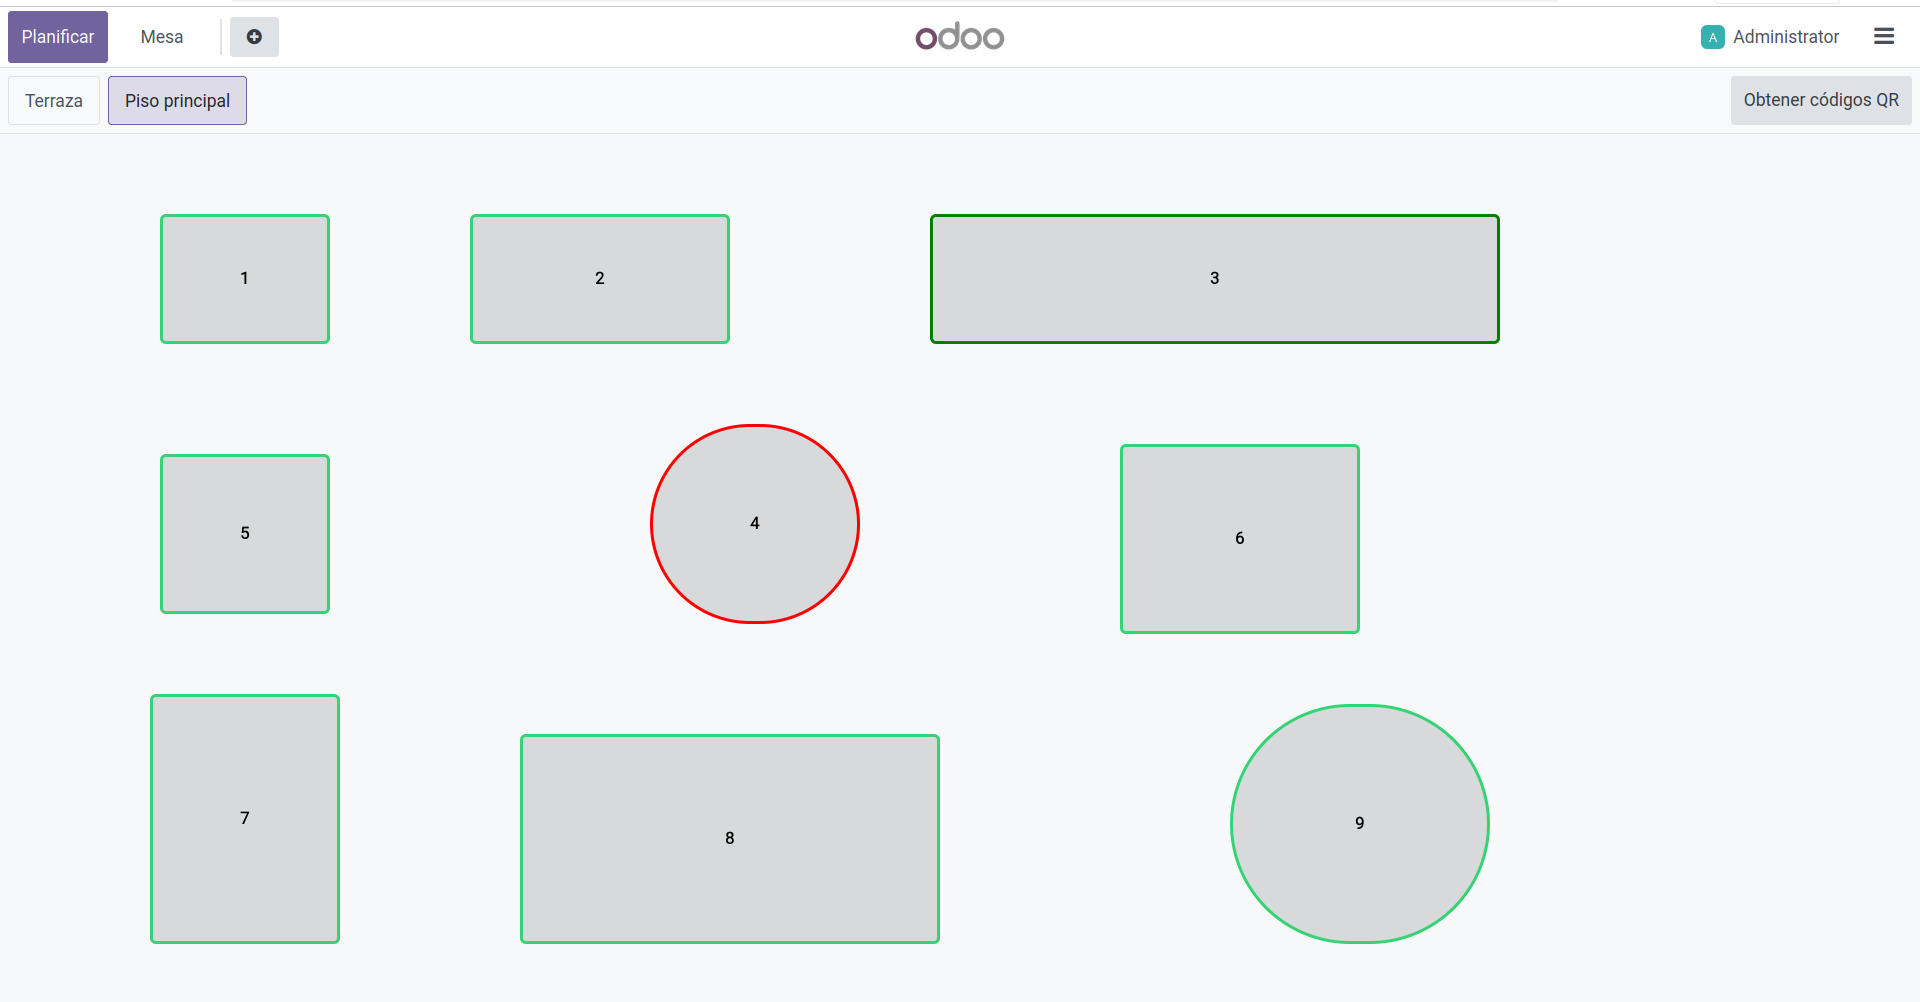Select the red round table 4
This screenshot has width=1920, height=1002.
(x=755, y=524)
